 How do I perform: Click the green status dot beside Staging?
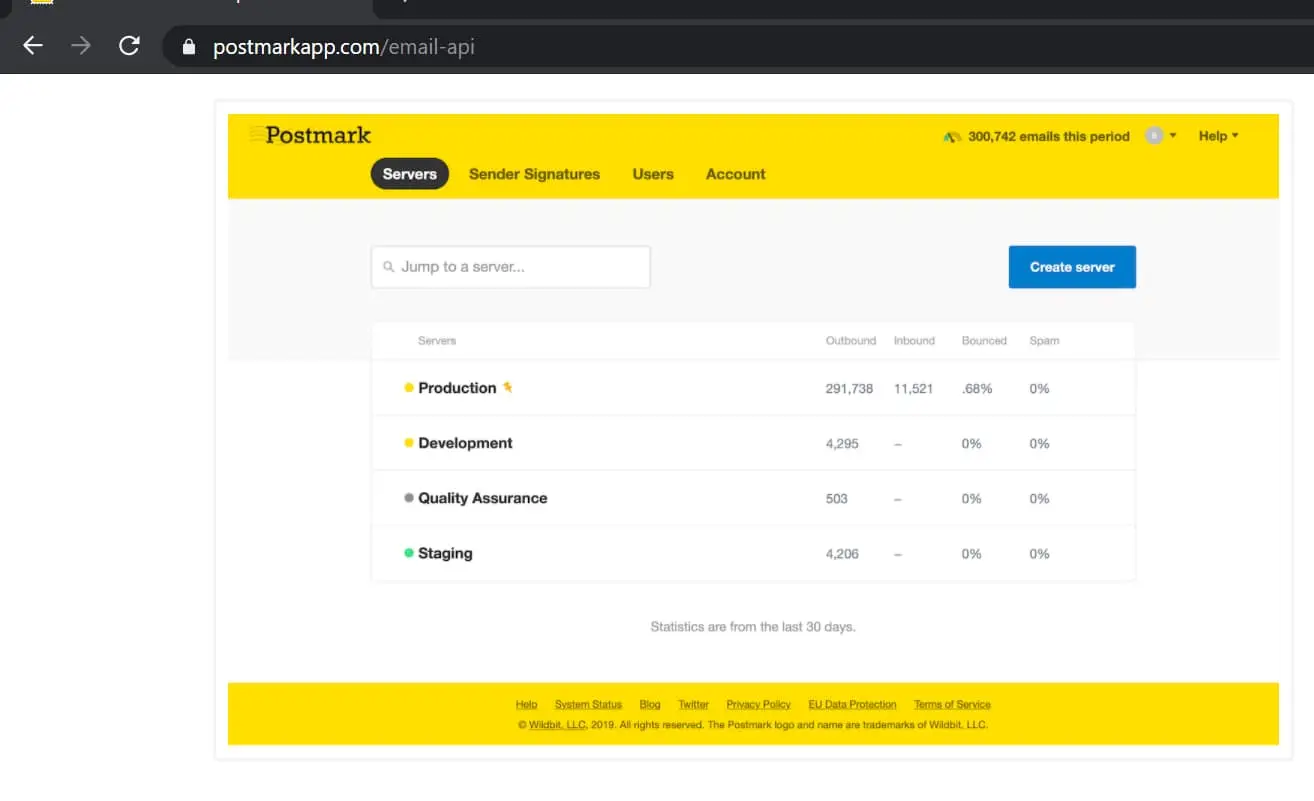[409, 553]
